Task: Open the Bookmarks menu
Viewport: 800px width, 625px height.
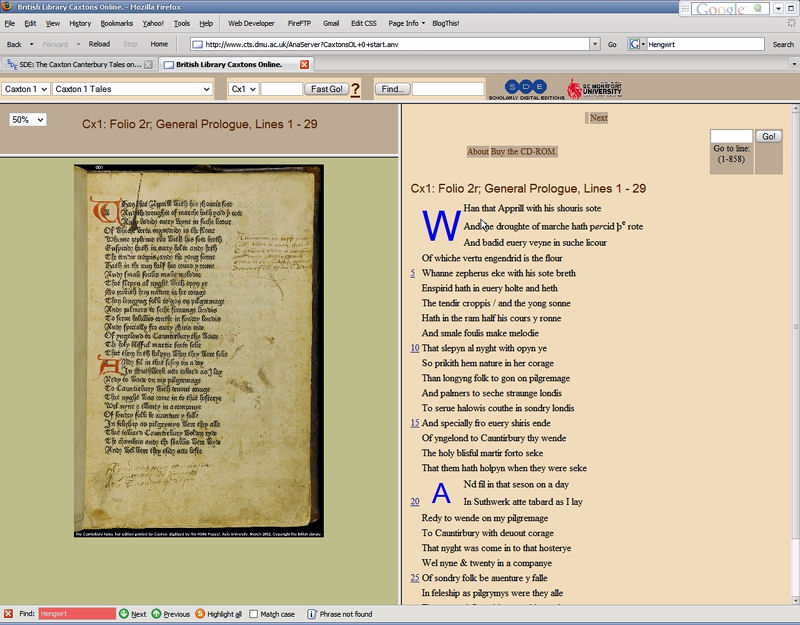Action: [116, 23]
